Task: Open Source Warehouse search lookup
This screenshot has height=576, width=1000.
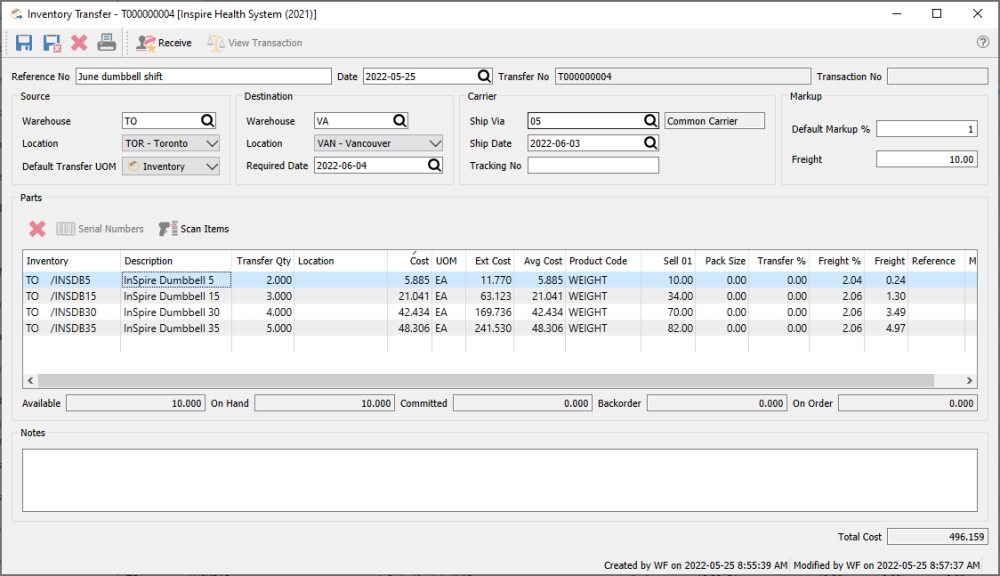Action: point(208,121)
